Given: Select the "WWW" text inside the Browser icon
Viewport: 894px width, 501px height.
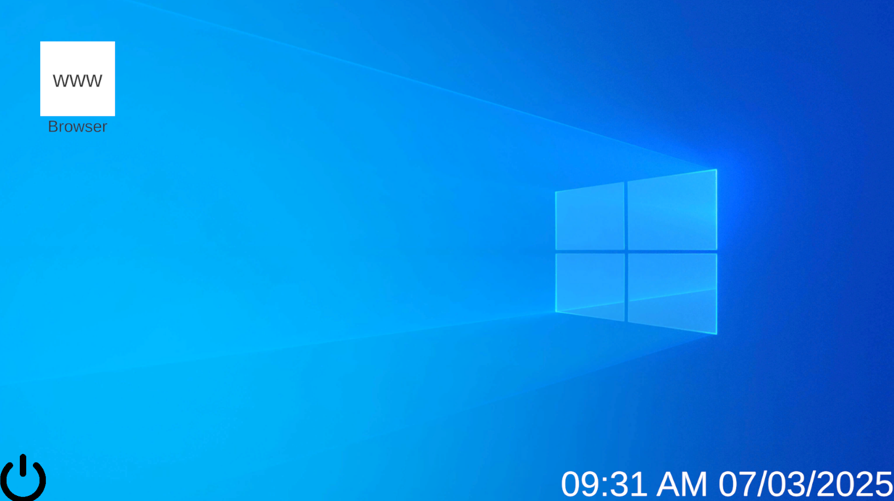Looking at the screenshot, I should 77,81.
